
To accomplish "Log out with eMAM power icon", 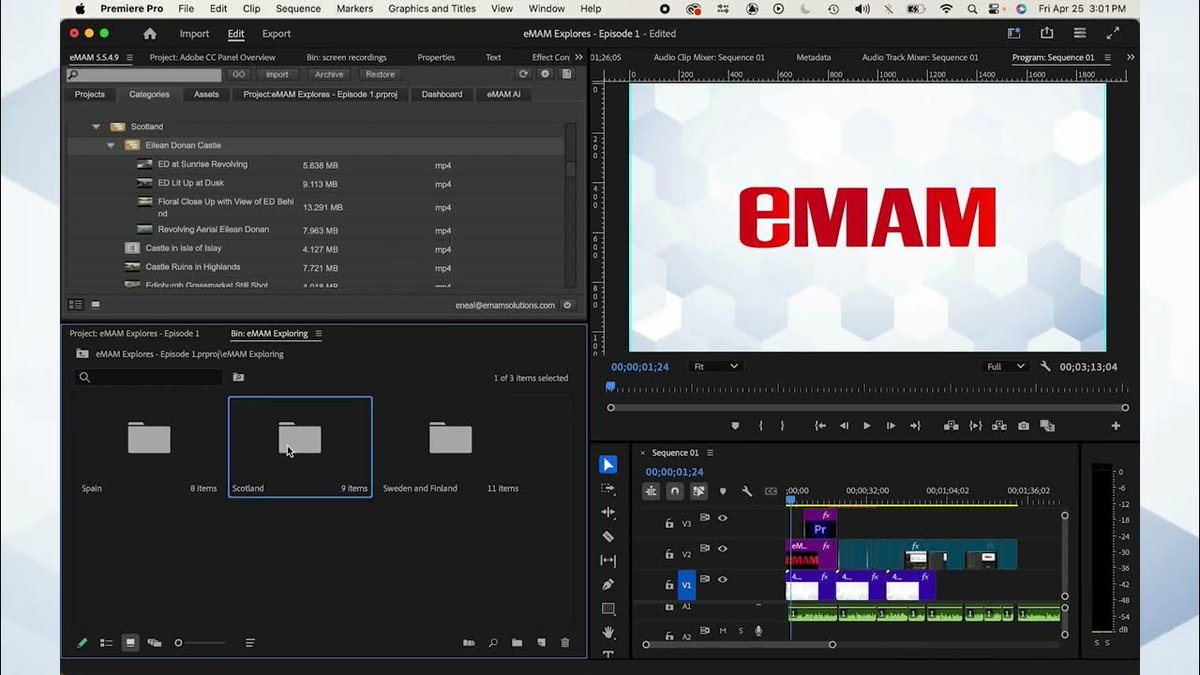I will [x=567, y=305].
